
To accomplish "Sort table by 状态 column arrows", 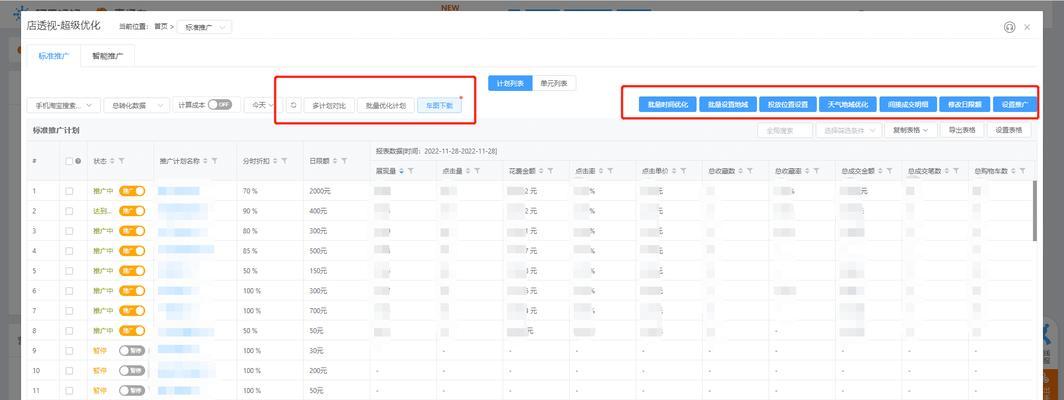I will point(113,161).
